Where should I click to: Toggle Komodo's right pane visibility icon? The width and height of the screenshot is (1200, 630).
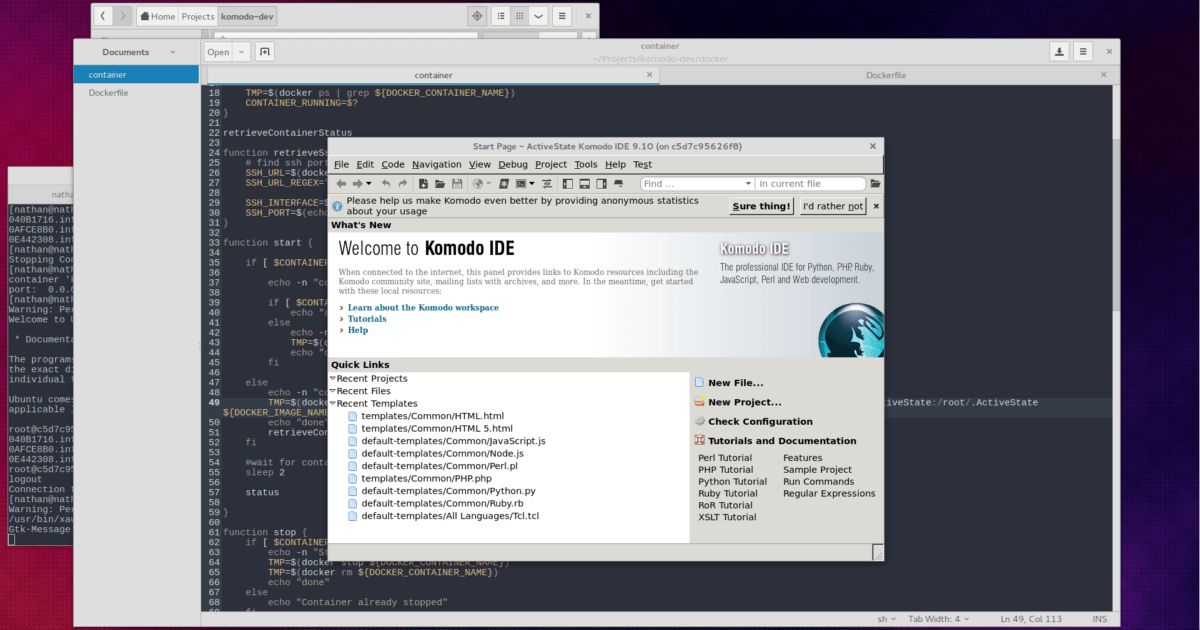[x=601, y=184]
